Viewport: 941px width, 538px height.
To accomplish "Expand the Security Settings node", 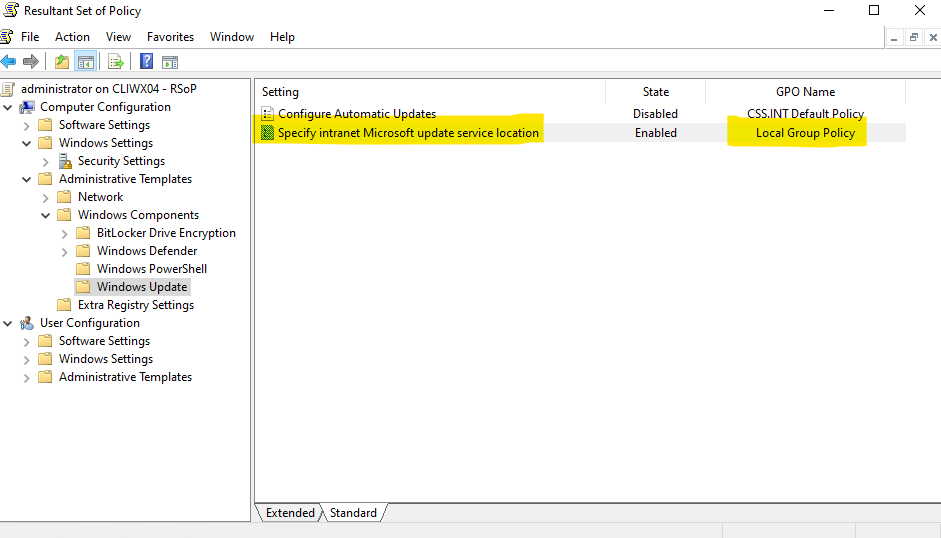I will (46, 162).
